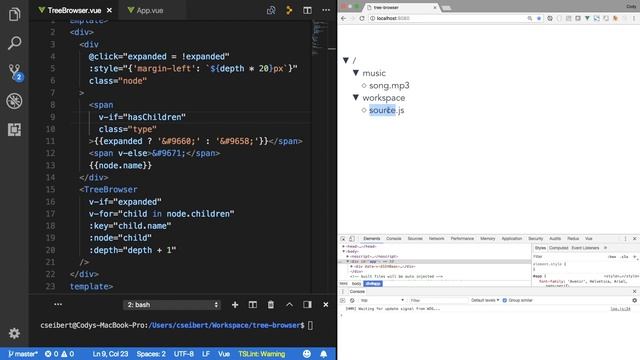640x360 pixels.
Task: Open console settings with the gear icon
Action: pos(634,300)
